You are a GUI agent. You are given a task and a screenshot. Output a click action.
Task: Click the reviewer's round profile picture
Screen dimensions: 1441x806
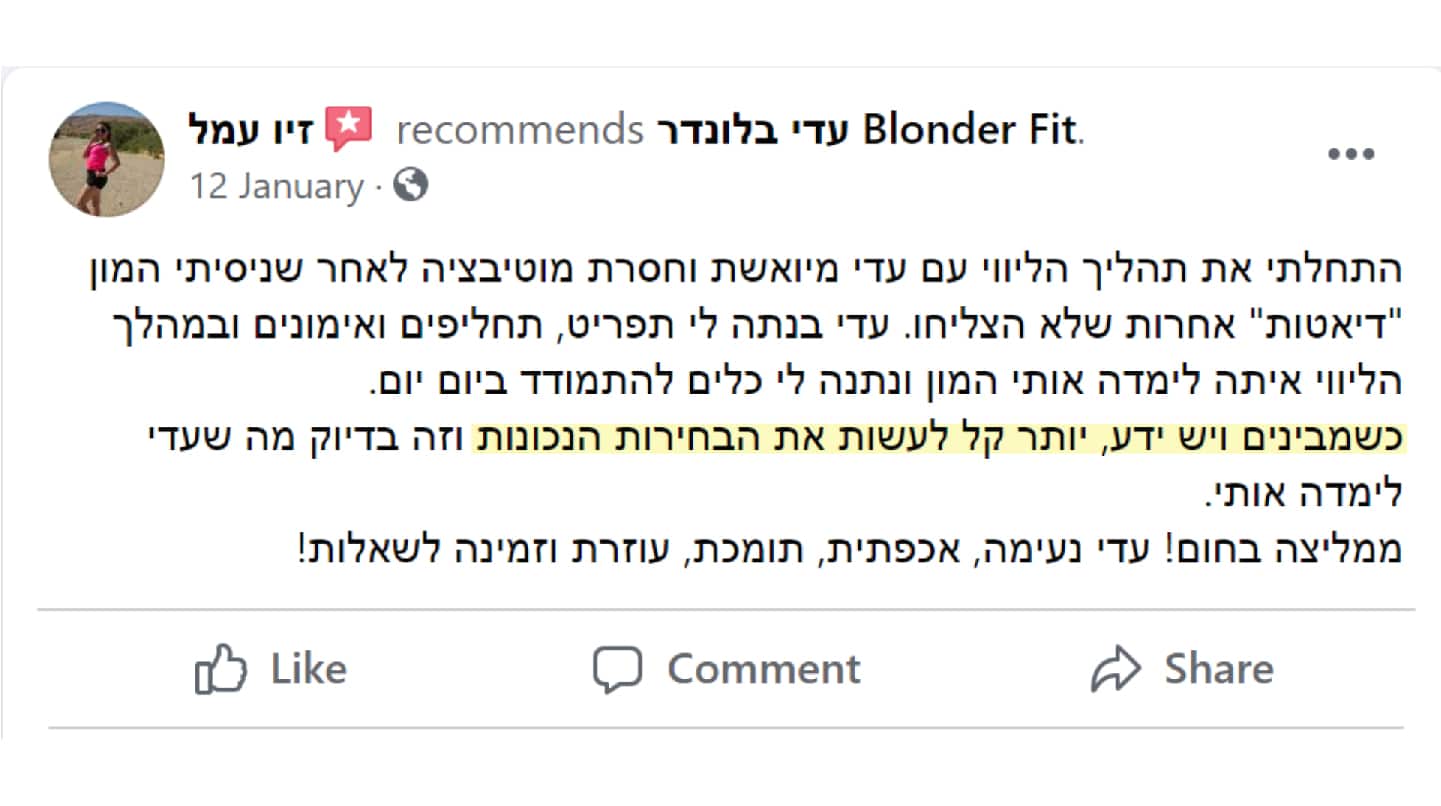pyautogui.click(x=106, y=159)
